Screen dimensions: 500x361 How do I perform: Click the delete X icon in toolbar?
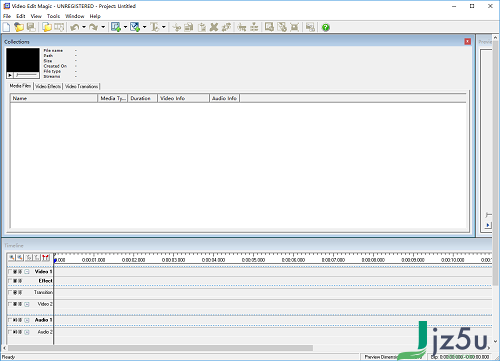pyautogui.click(x=214, y=27)
